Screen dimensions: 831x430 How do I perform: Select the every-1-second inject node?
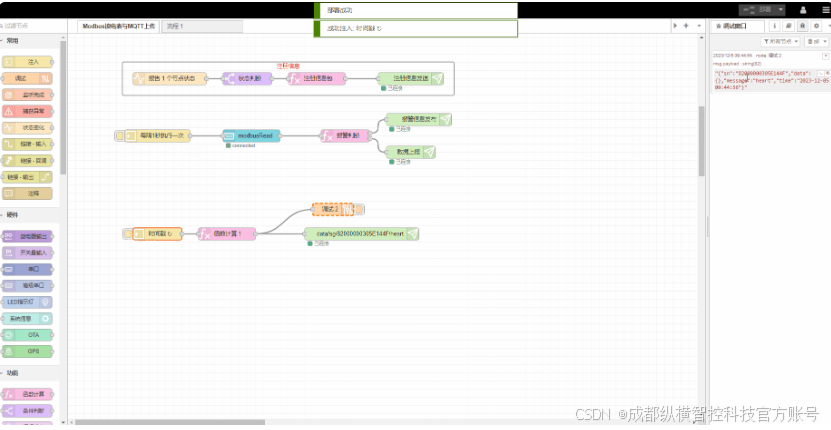(157, 136)
